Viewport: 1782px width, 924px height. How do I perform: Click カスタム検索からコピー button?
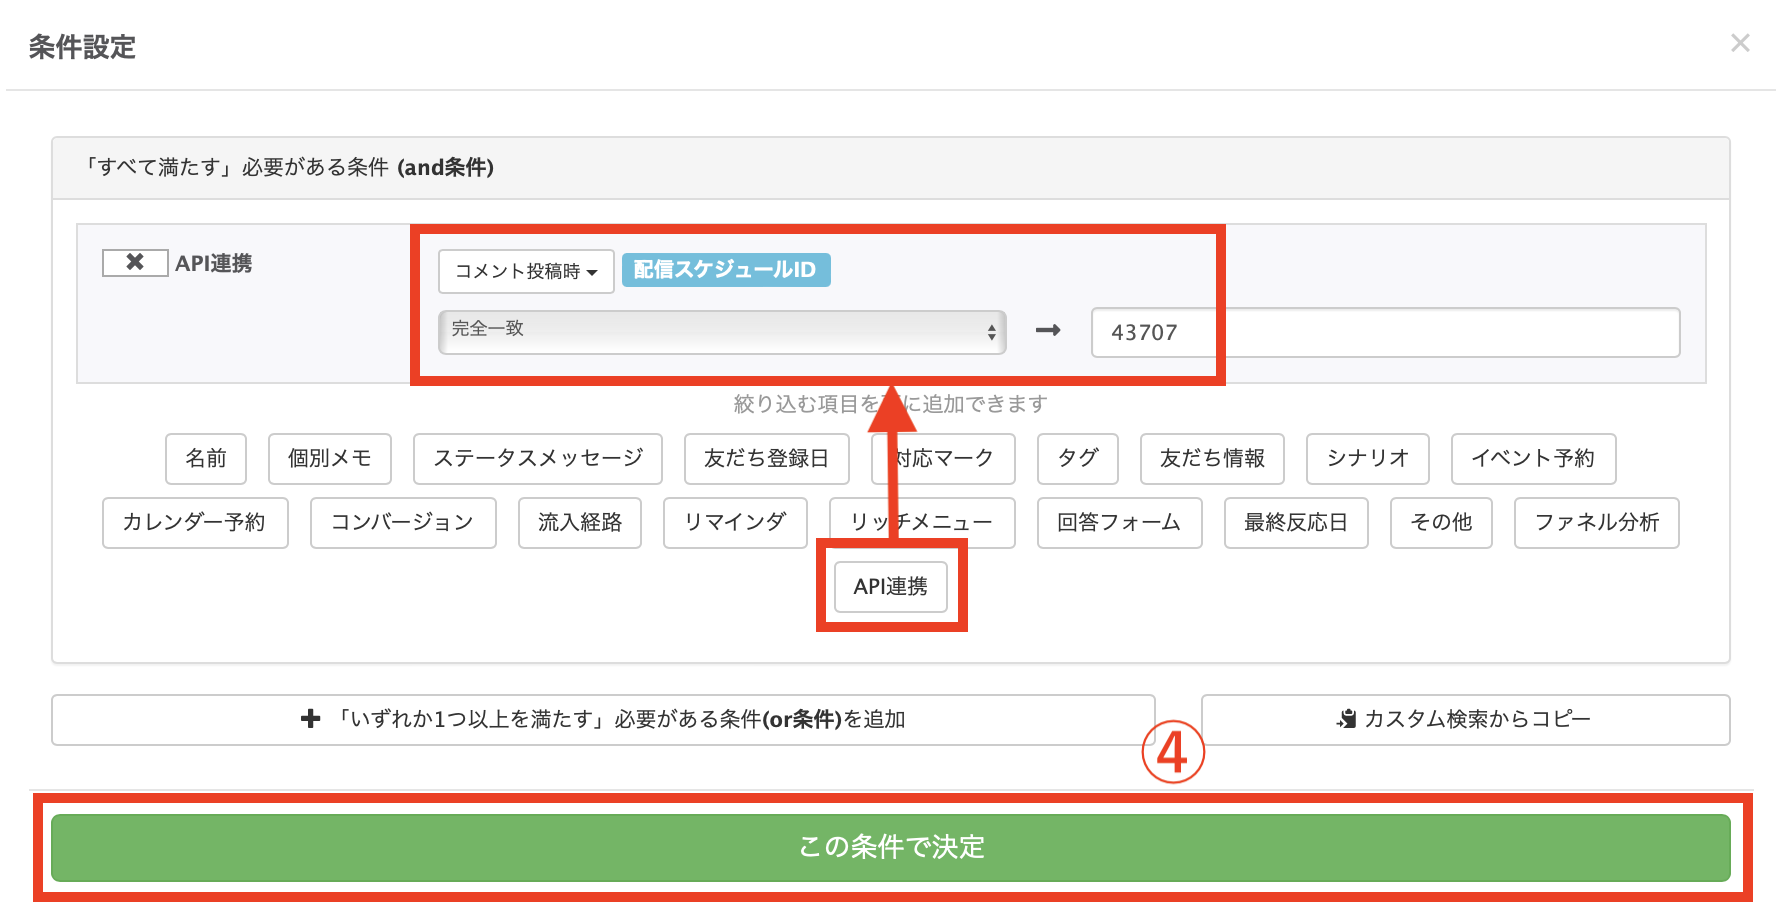click(x=1466, y=719)
